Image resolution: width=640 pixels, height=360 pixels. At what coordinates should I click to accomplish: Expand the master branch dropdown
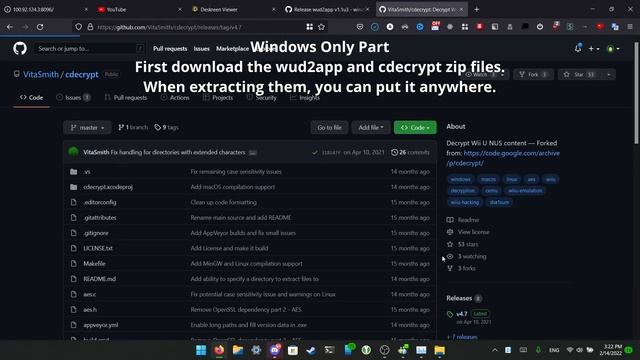click(x=87, y=128)
